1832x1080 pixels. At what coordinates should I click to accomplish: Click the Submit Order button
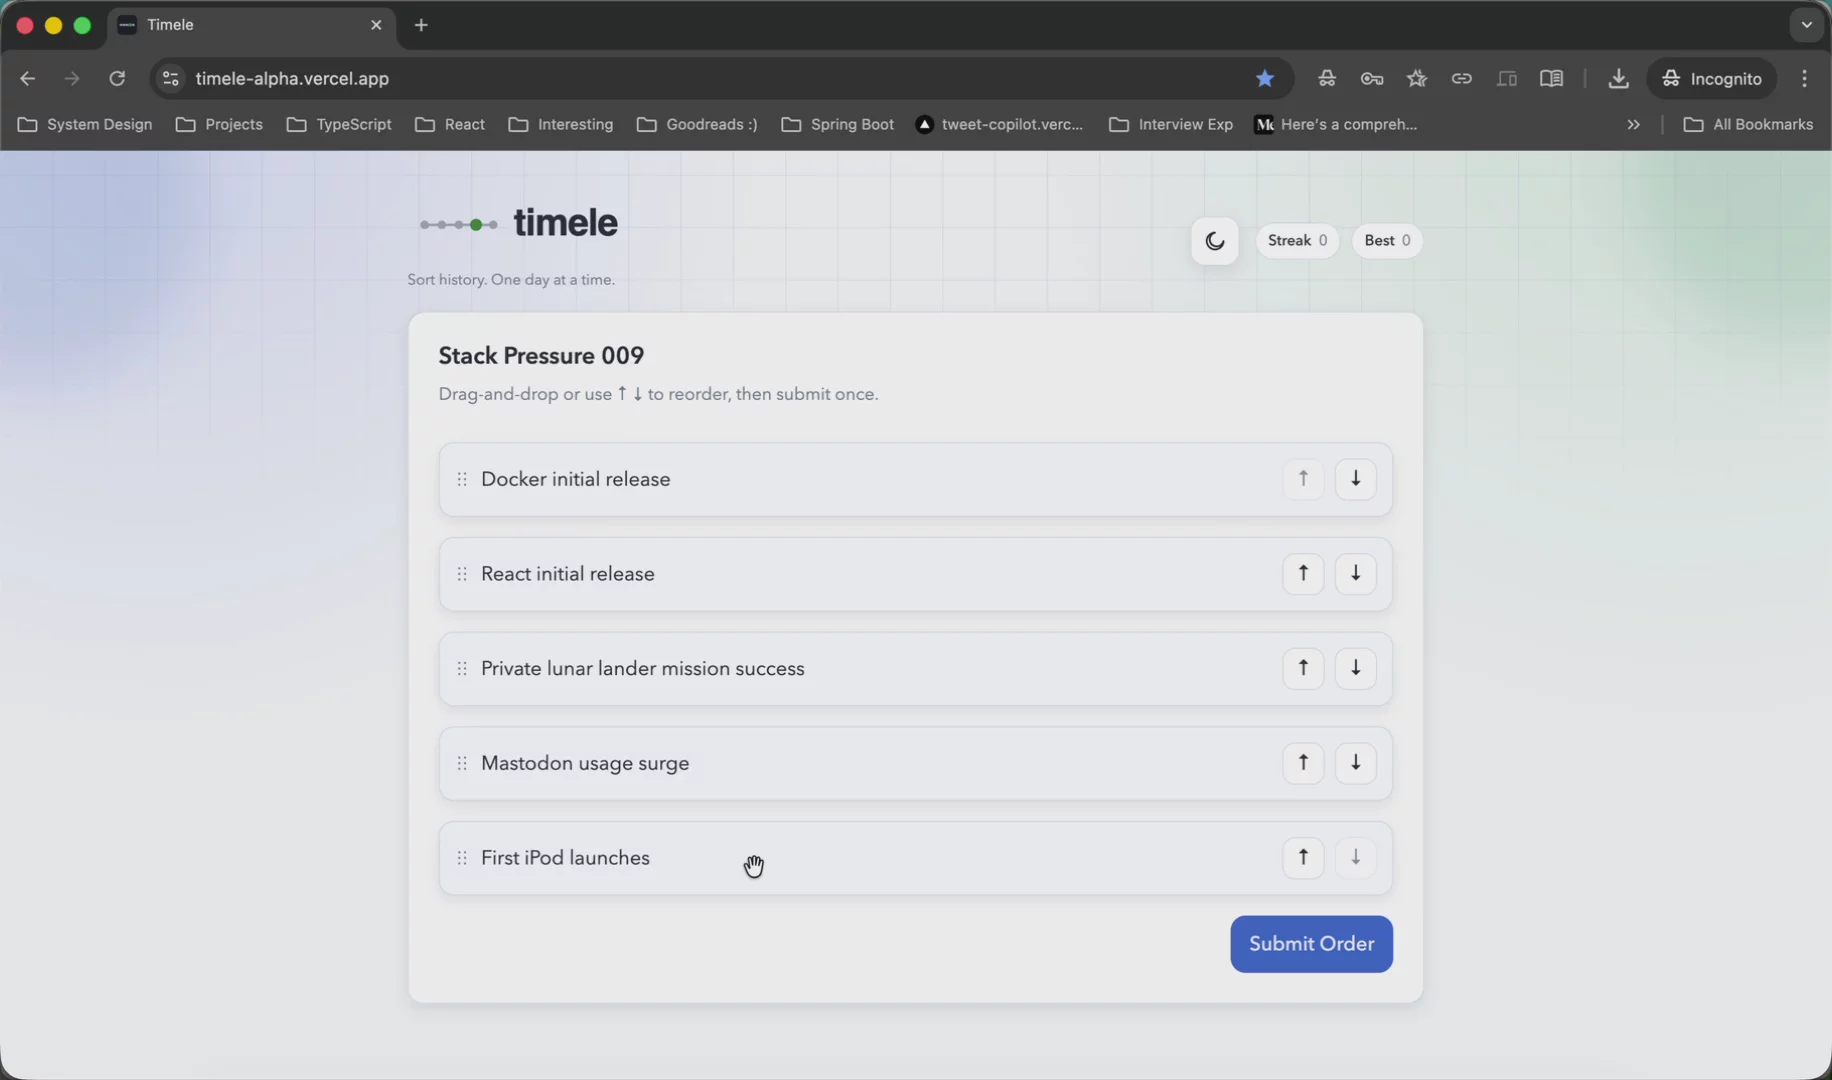coord(1310,944)
